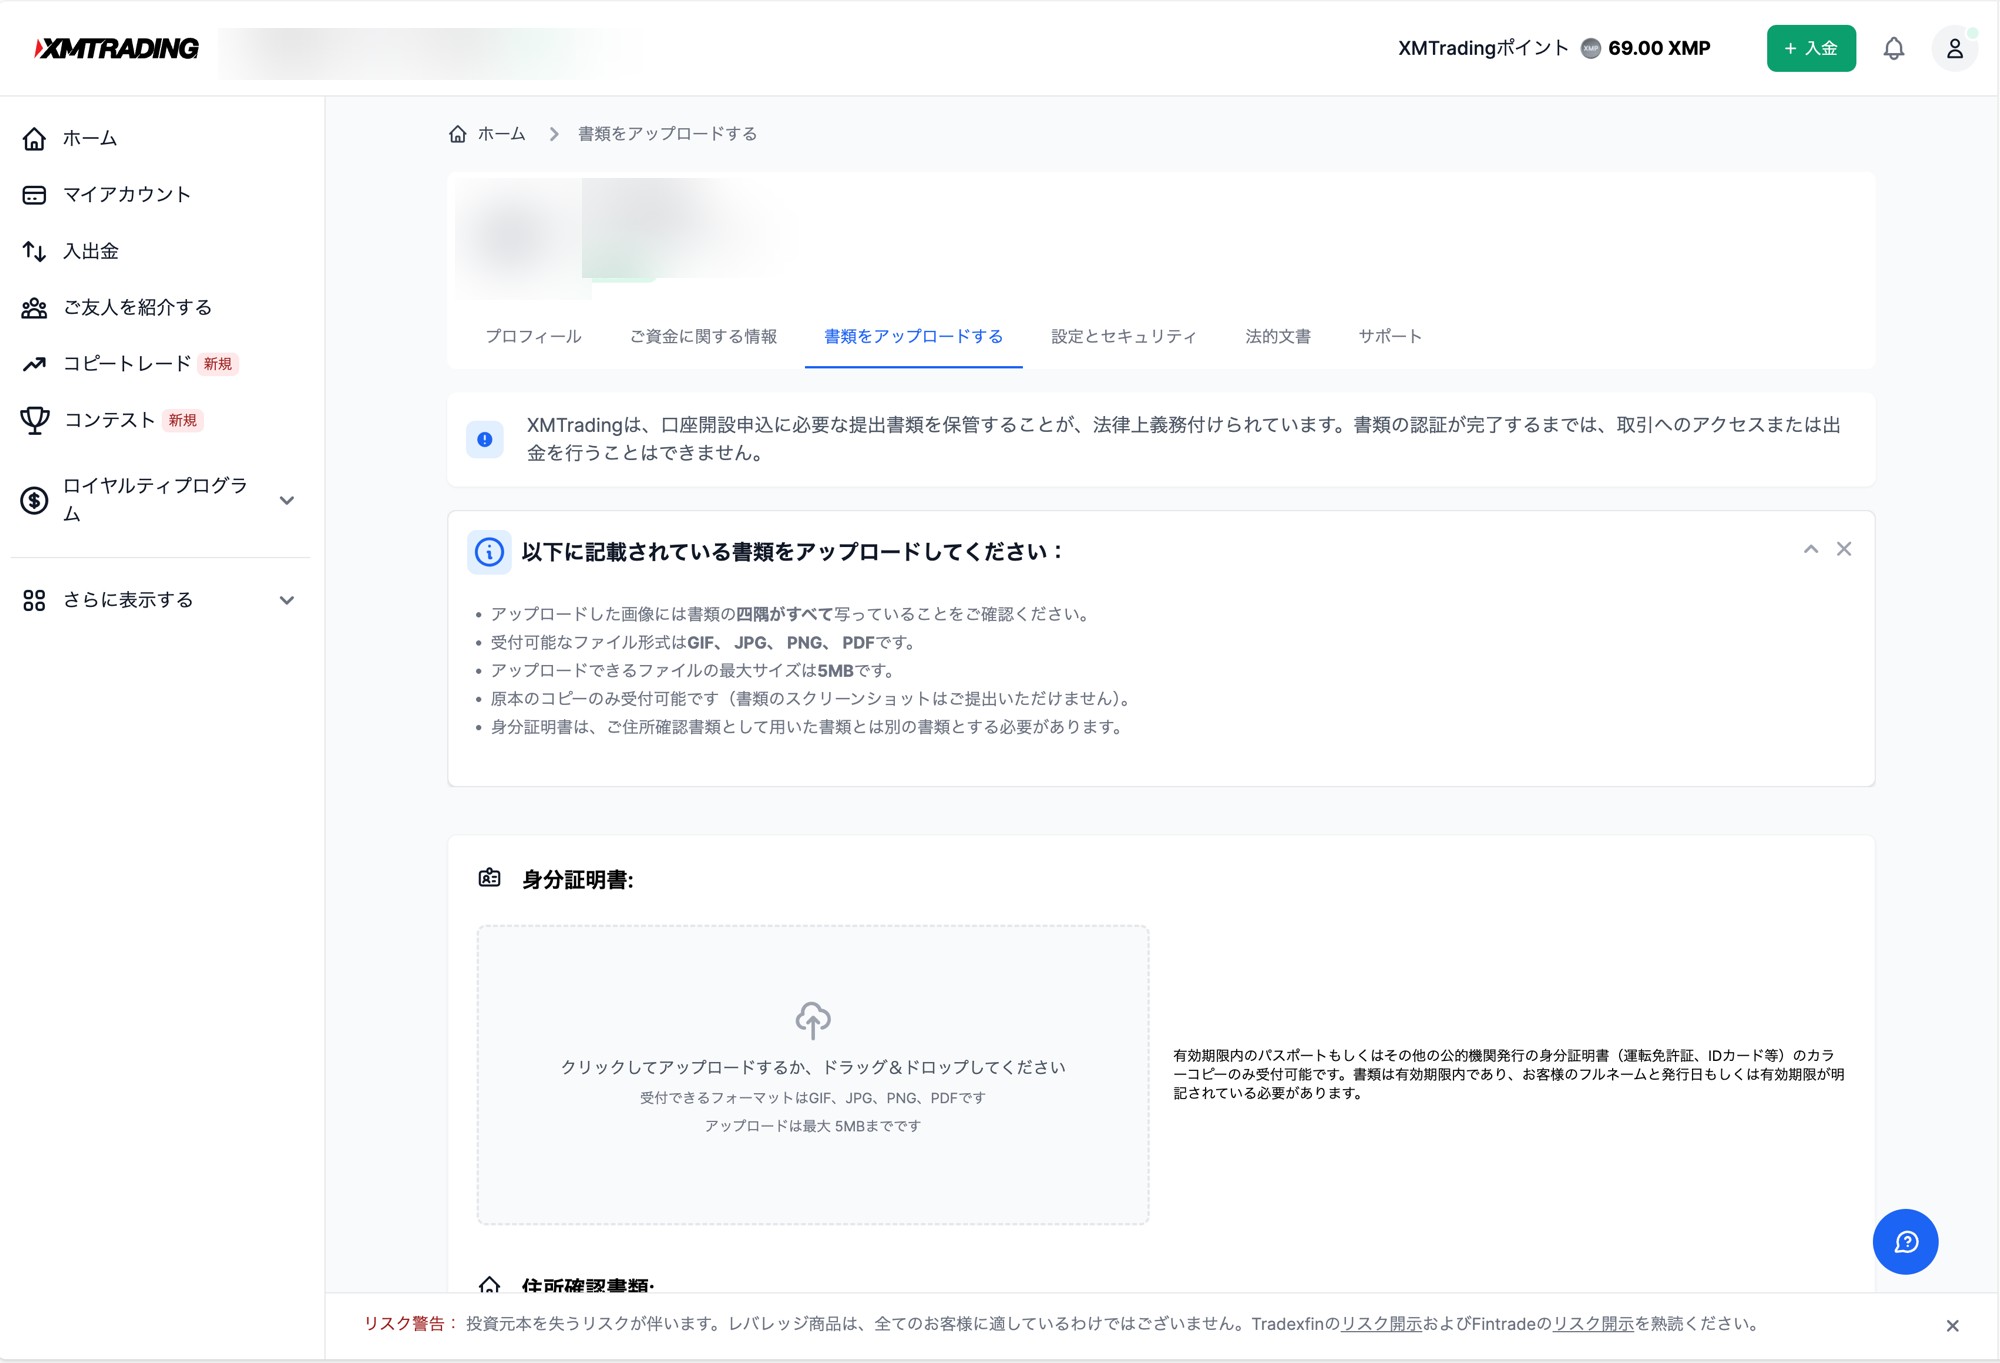Click the info circle icon in upload instructions
This screenshot has width=2000, height=1363.
click(489, 552)
